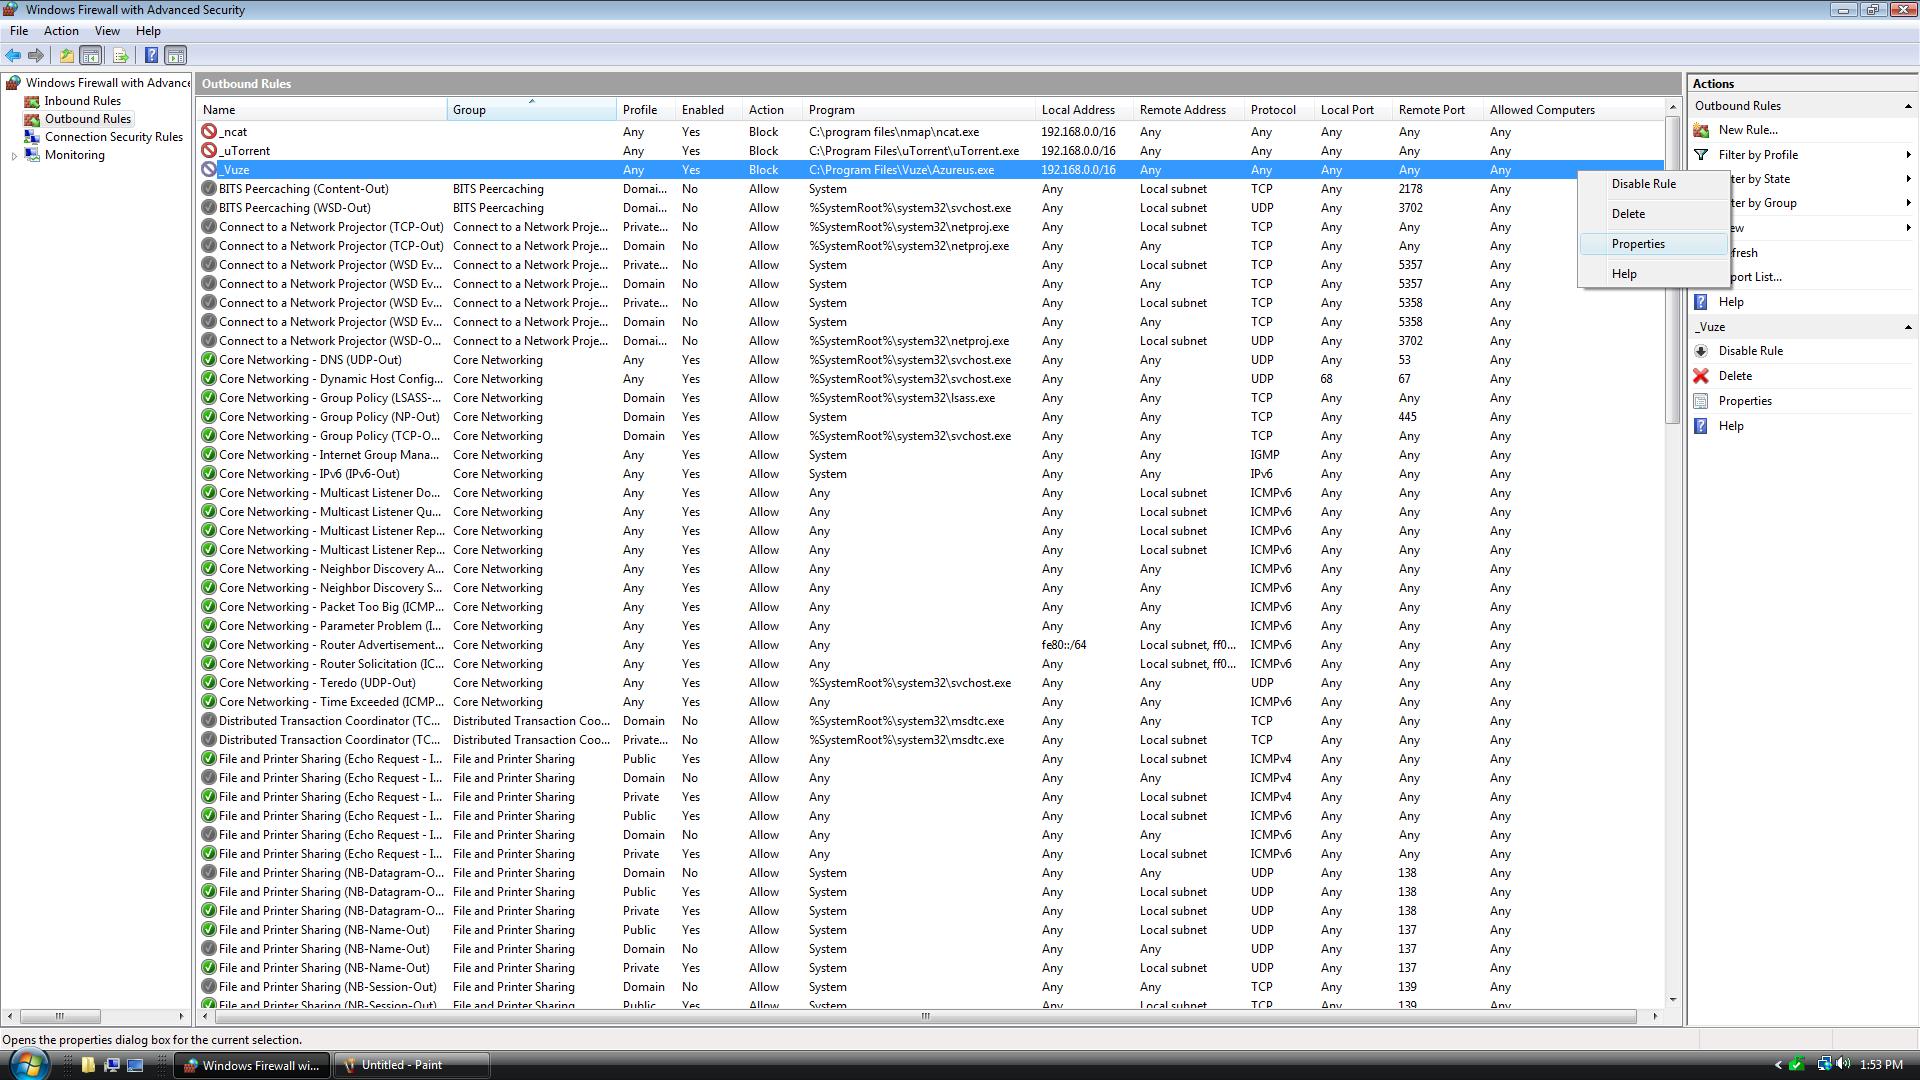Click the blocked ncat rule red icon

(x=208, y=131)
